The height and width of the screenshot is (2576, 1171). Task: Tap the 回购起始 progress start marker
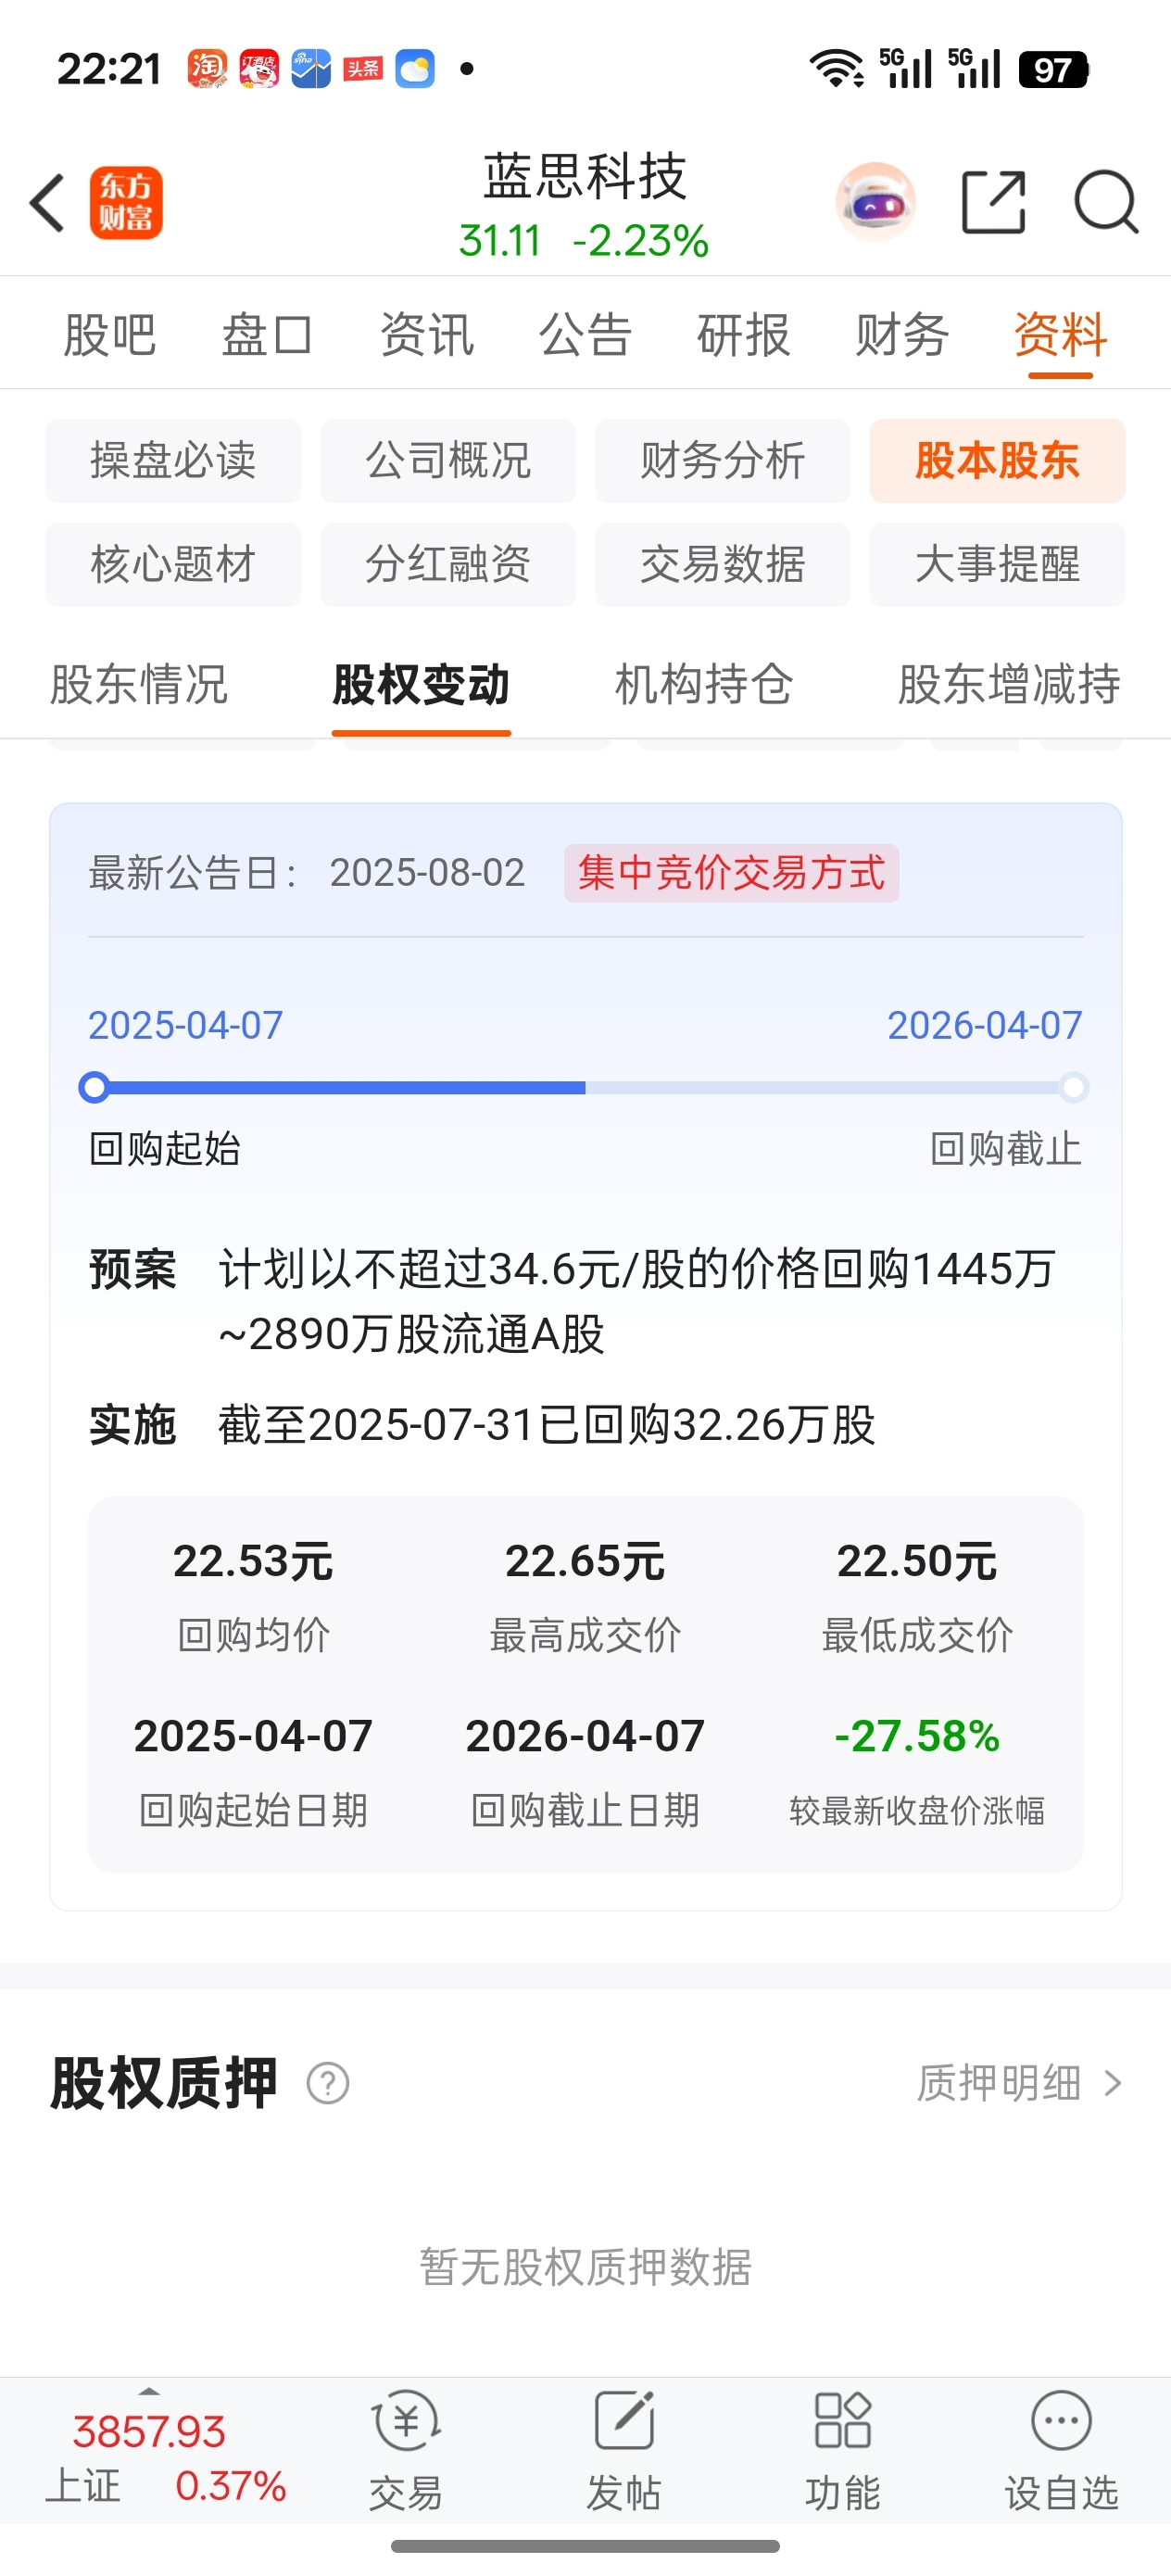(94, 1087)
